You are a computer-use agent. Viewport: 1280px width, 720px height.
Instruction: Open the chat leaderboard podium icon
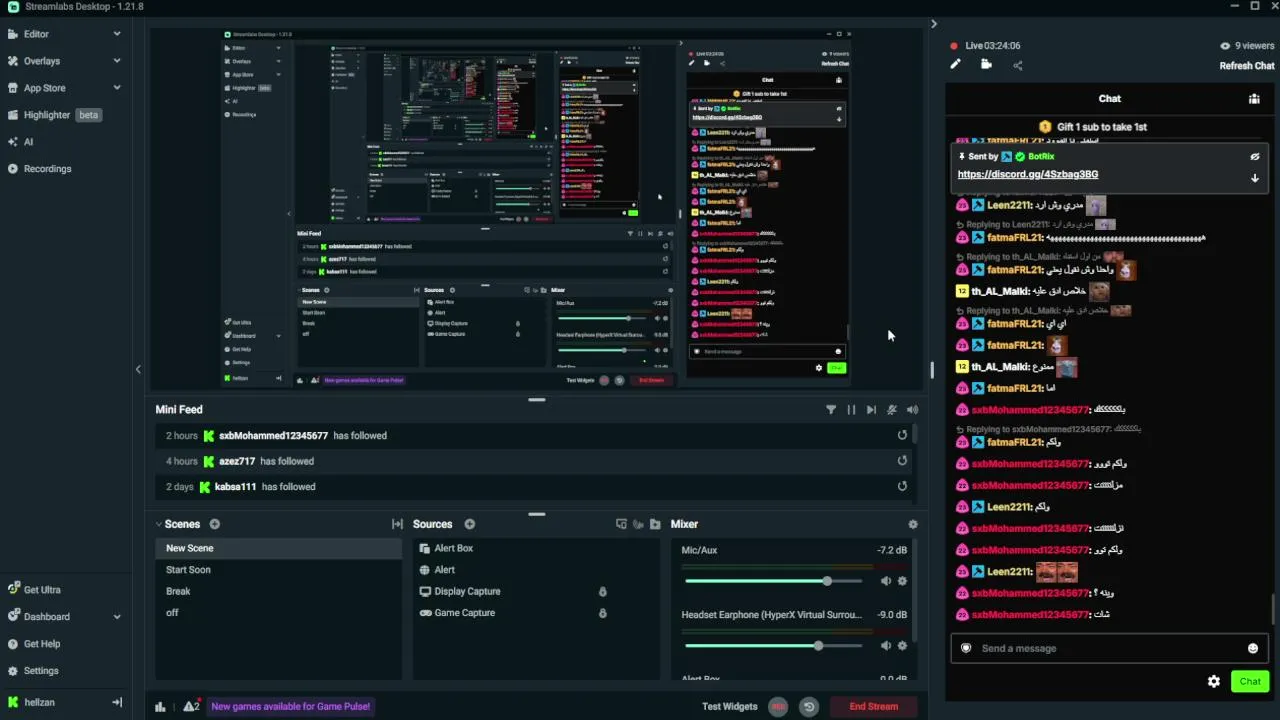pos(1254,99)
